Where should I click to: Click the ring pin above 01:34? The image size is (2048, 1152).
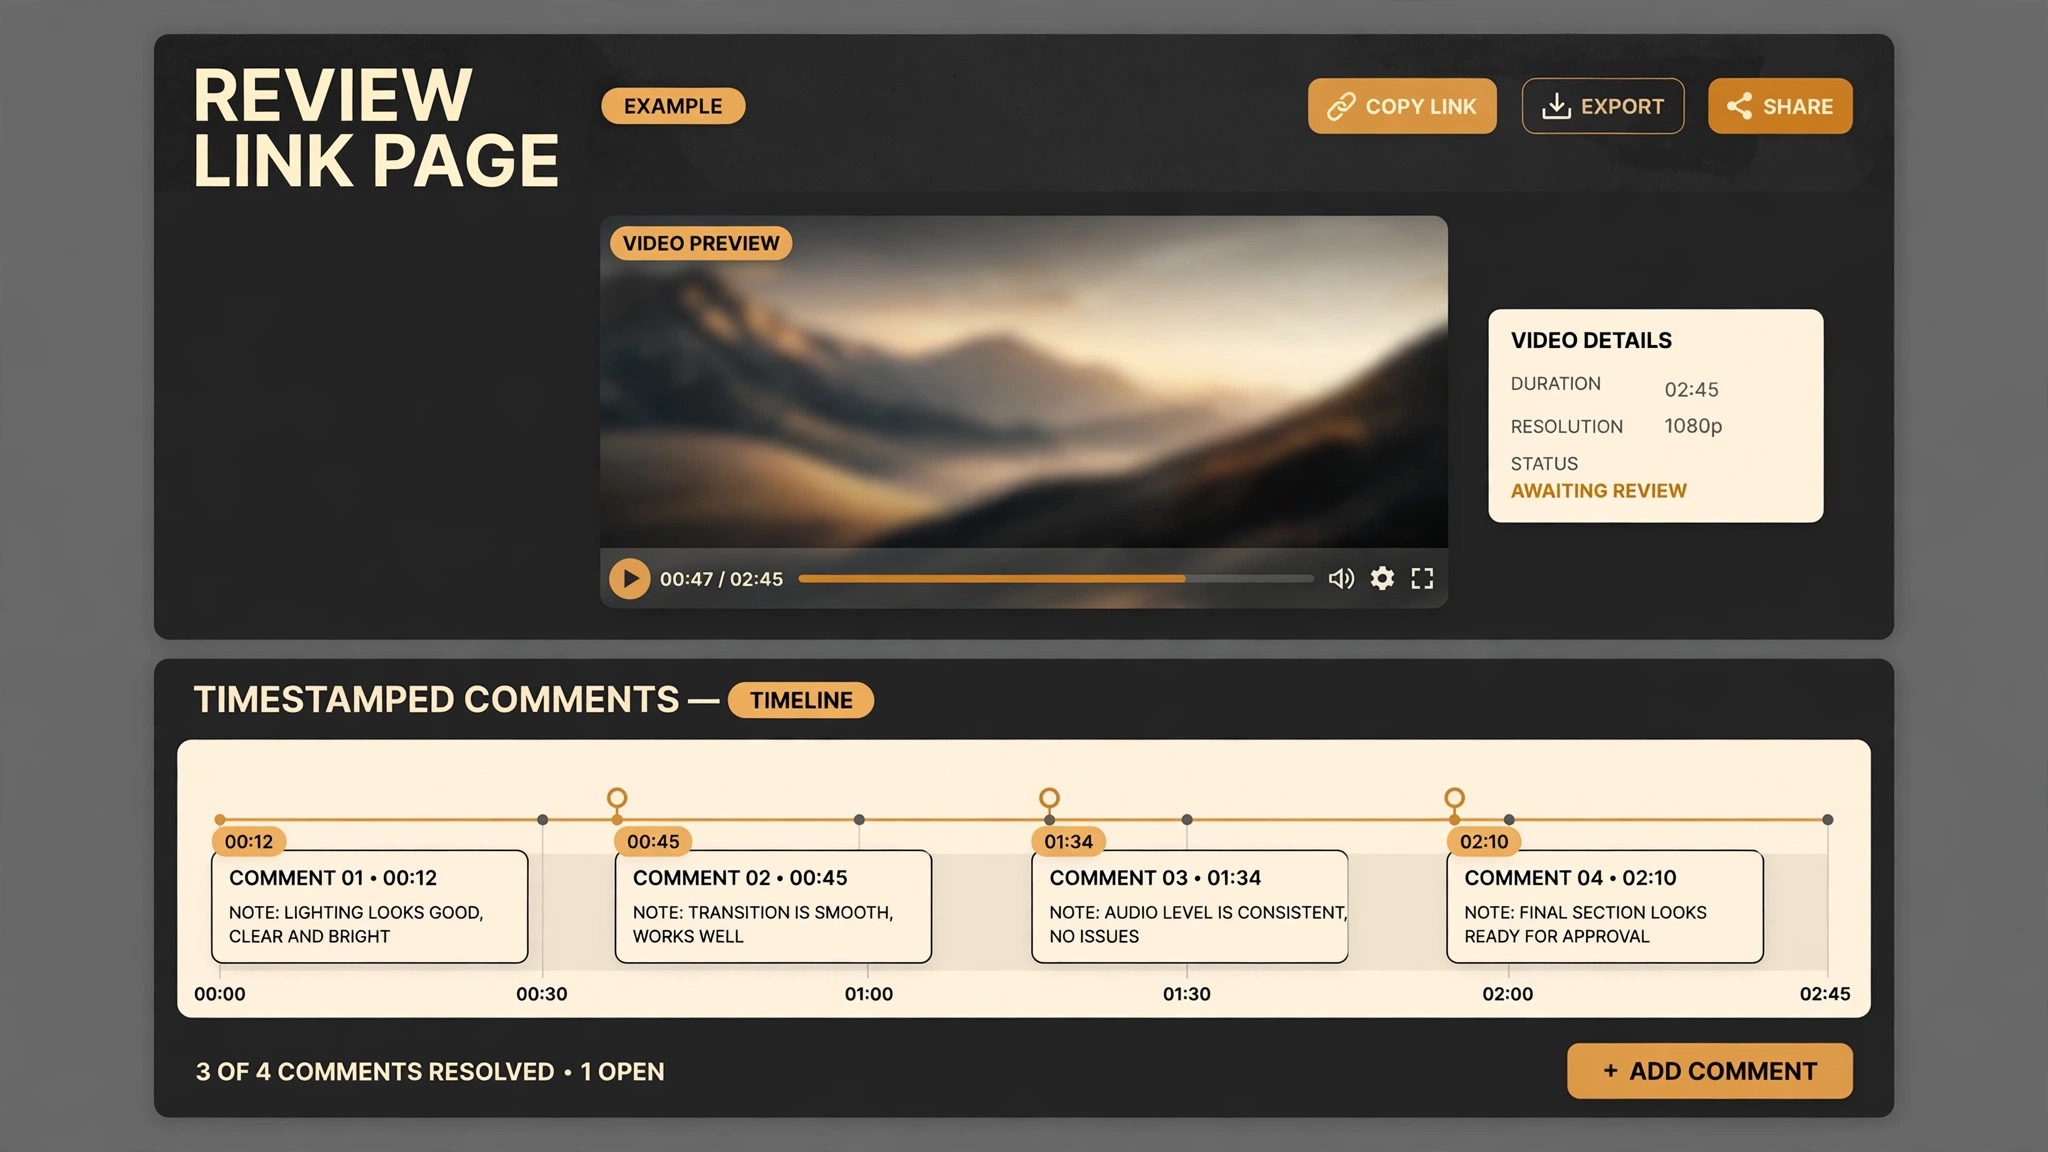(1049, 798)
